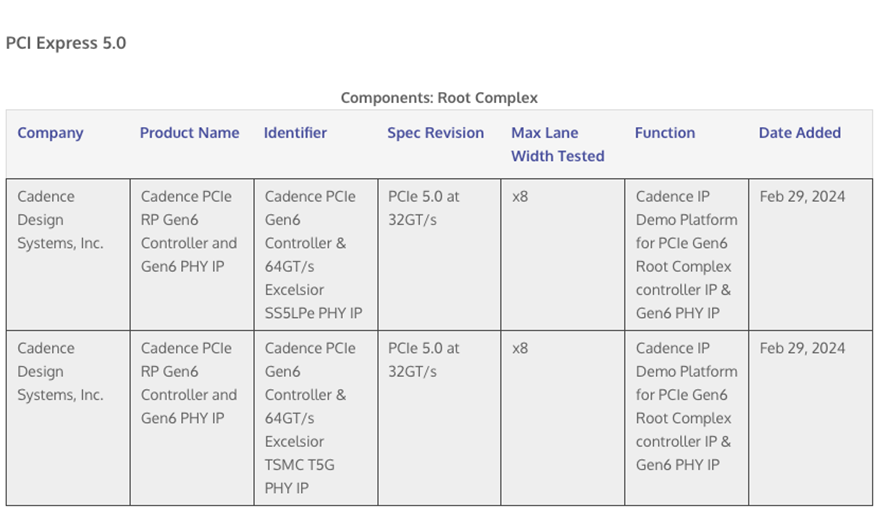Image resolution: width=888 pixels, height=522 pixels.
Task: Click the PCI Express 5.0 heading
Action: (x=66, y=43)
